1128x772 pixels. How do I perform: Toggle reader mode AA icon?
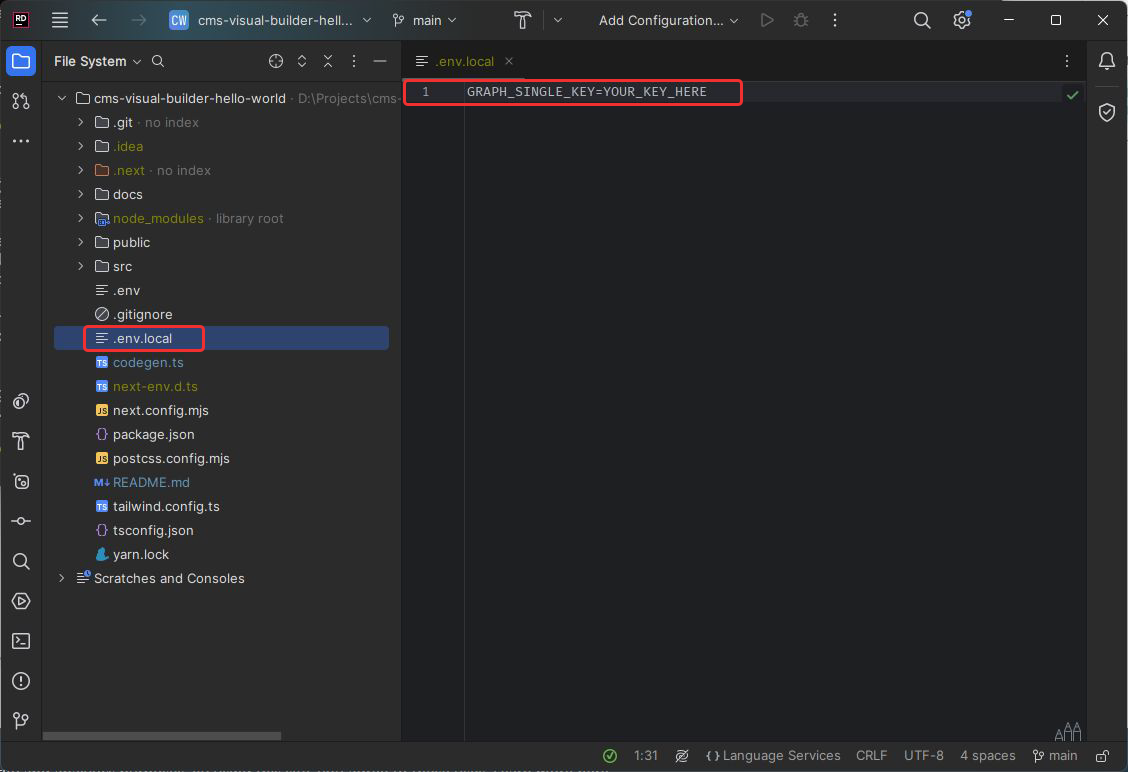click(x=1068, y=731)
